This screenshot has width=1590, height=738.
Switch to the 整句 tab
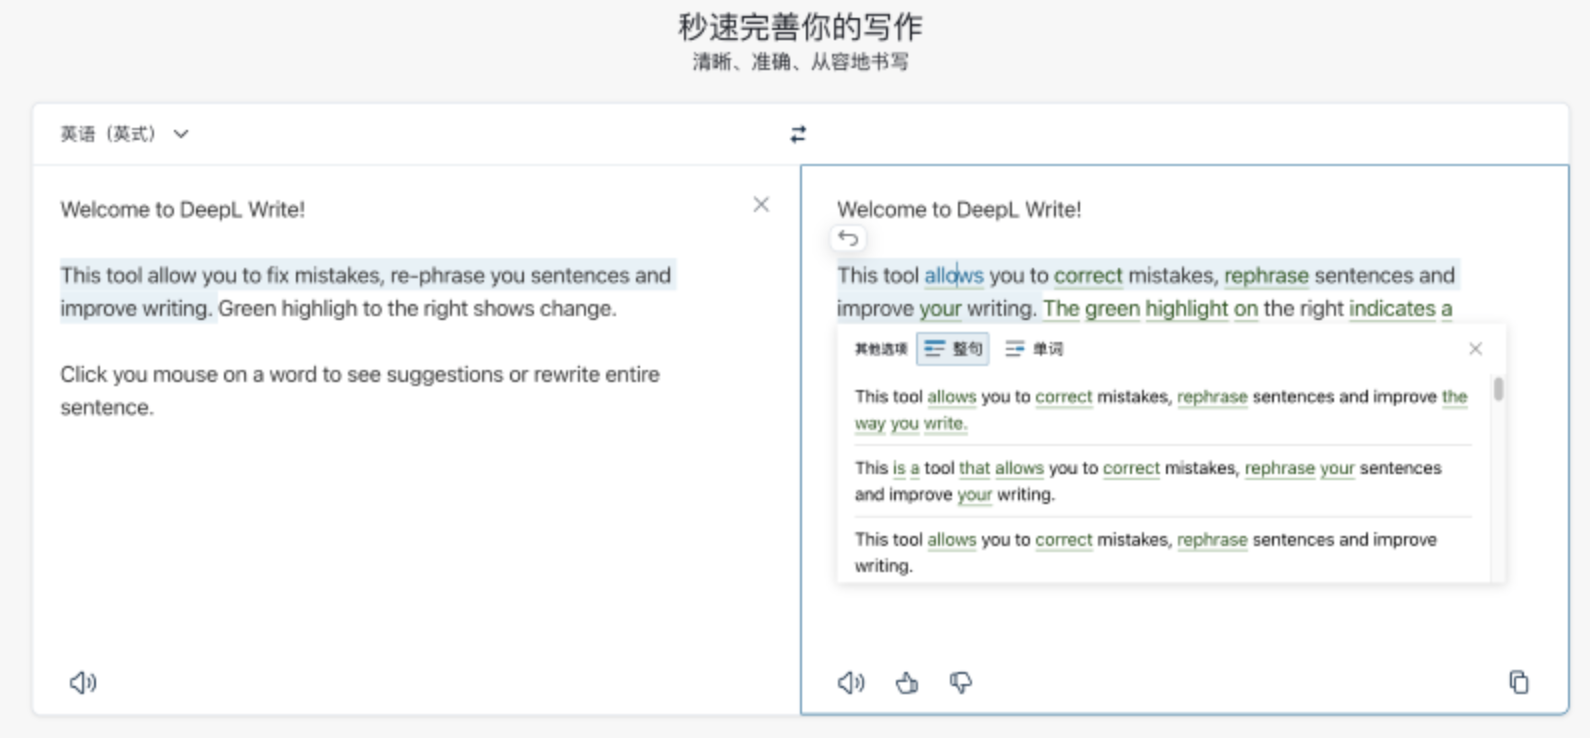point(953,349)
